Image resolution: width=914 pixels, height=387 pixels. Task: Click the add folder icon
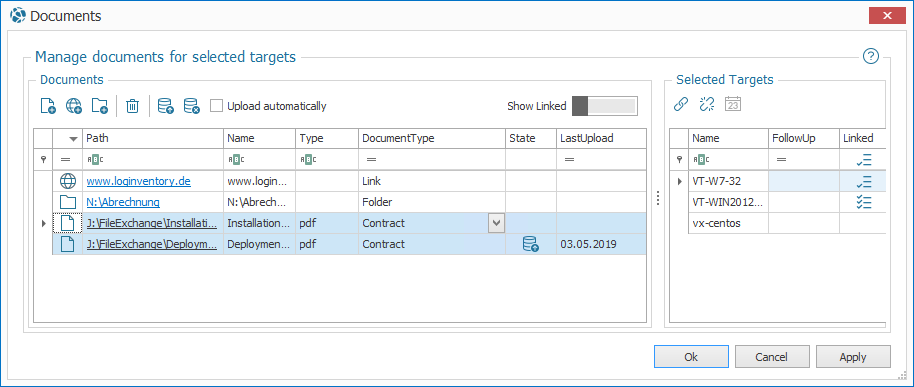[100, 106]
